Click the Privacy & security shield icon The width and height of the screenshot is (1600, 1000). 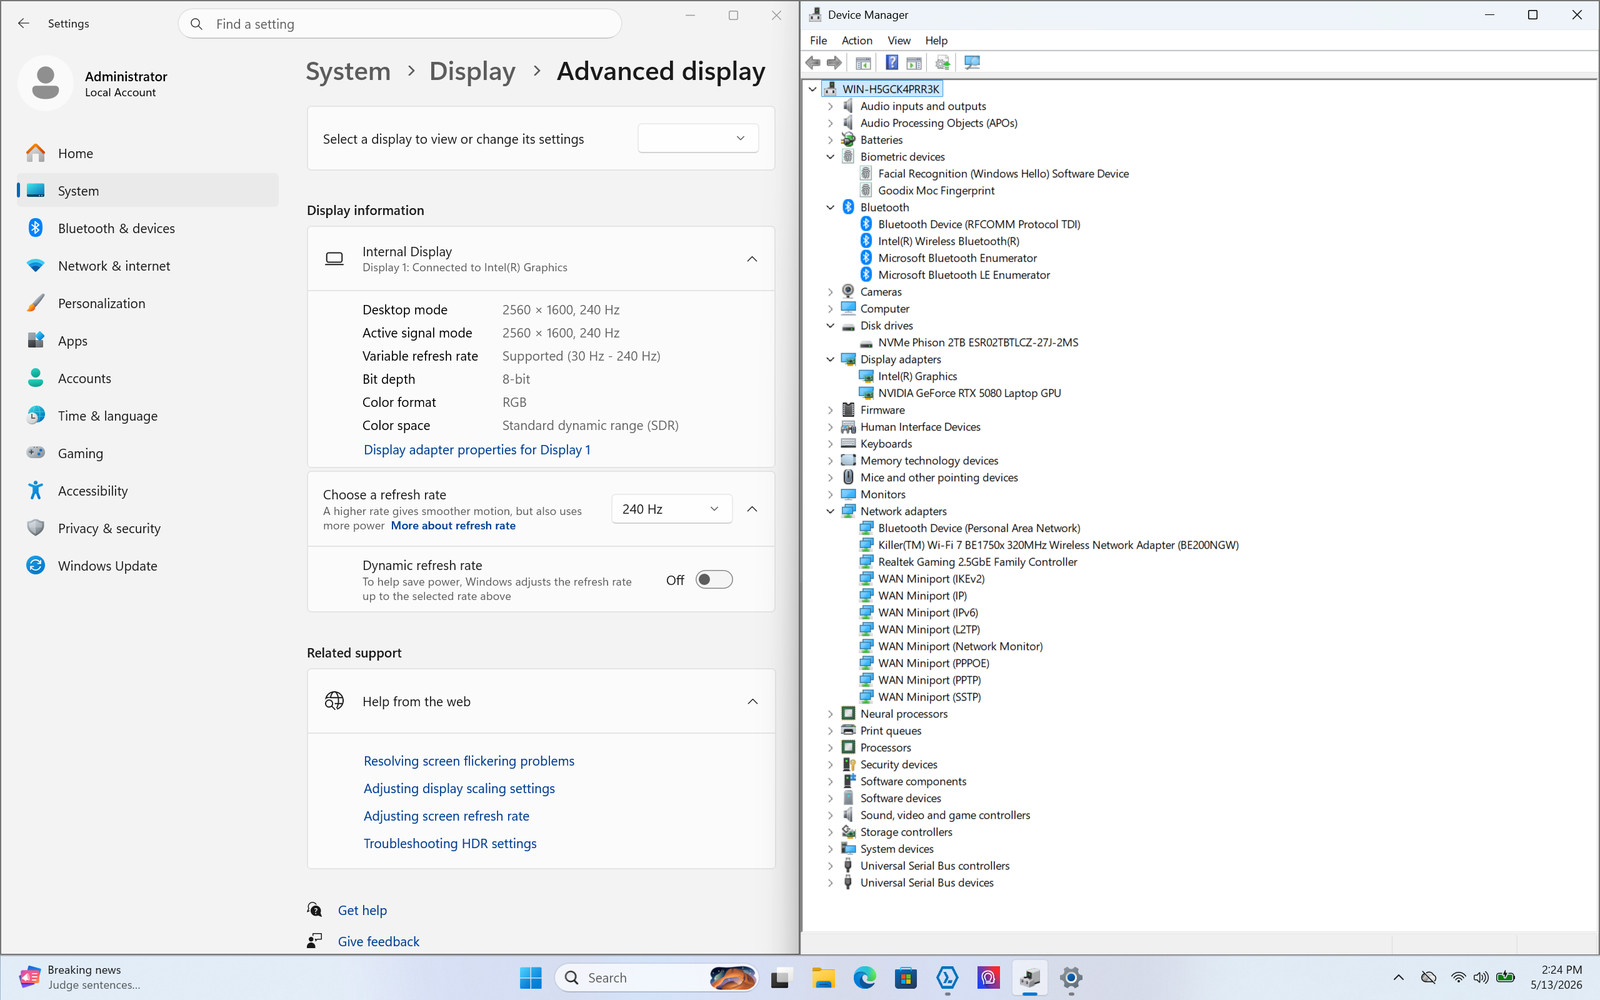[x=36, y=528]
